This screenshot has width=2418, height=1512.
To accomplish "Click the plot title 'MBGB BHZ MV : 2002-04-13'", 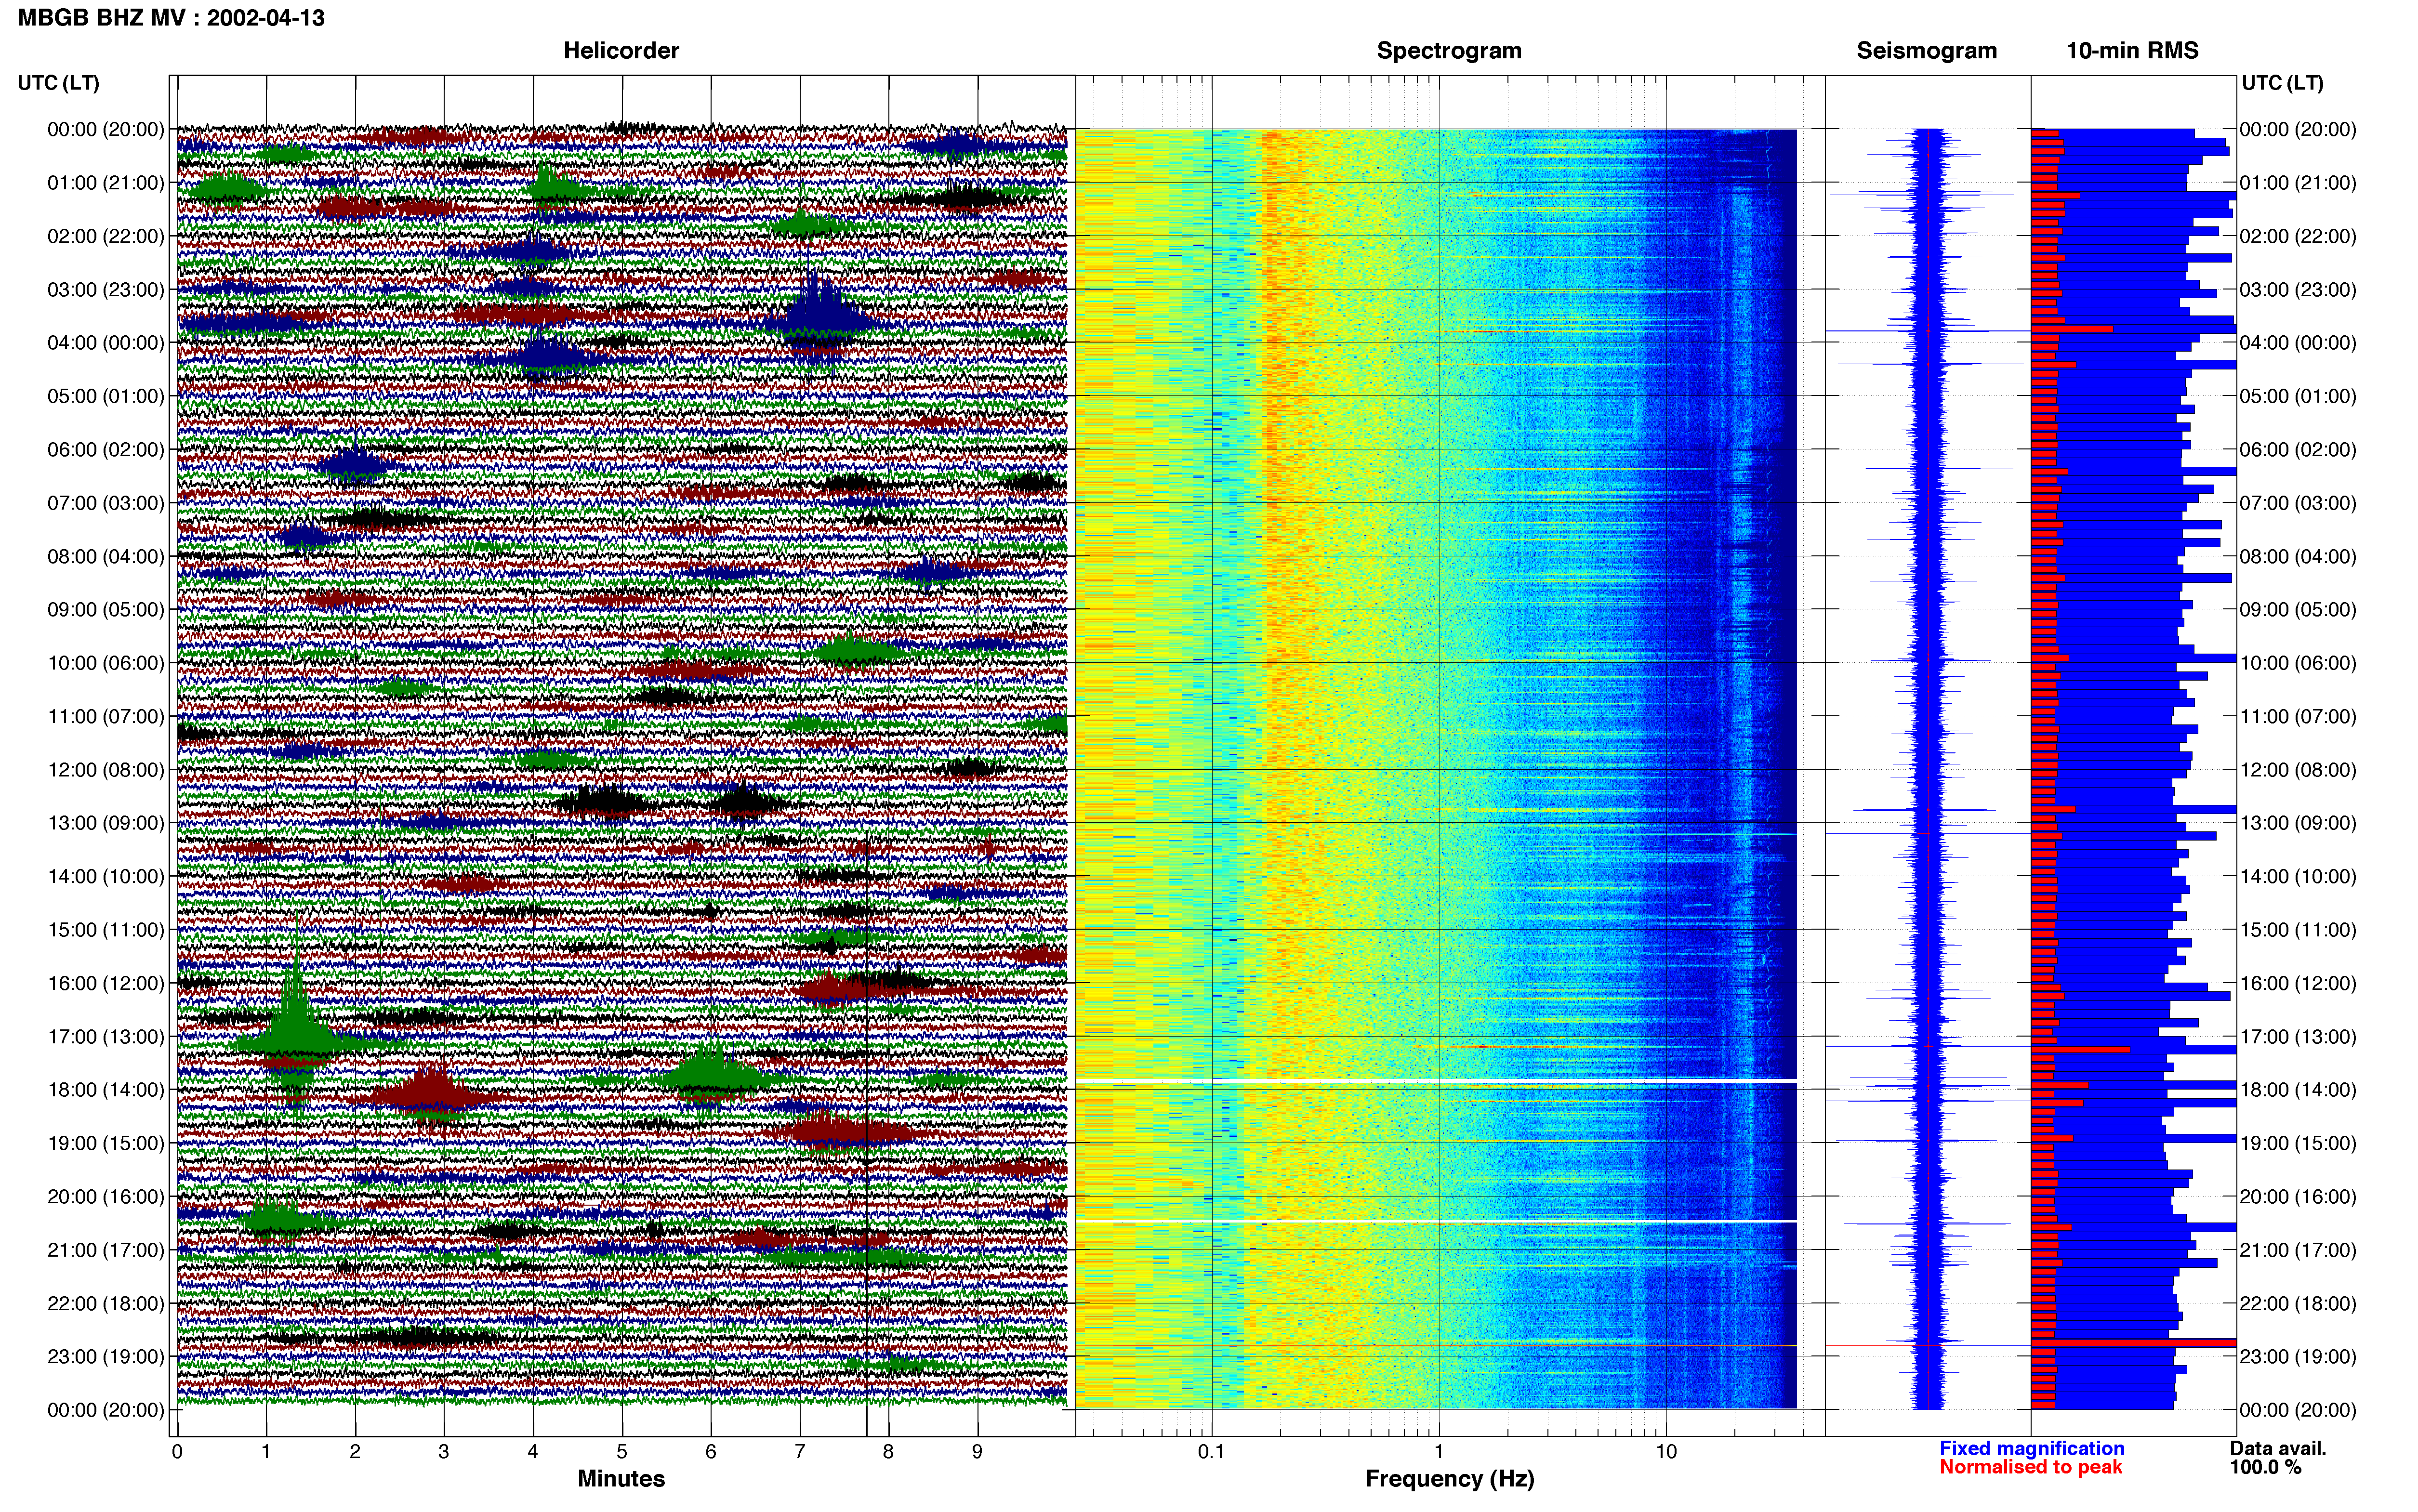I will (171, 18).
